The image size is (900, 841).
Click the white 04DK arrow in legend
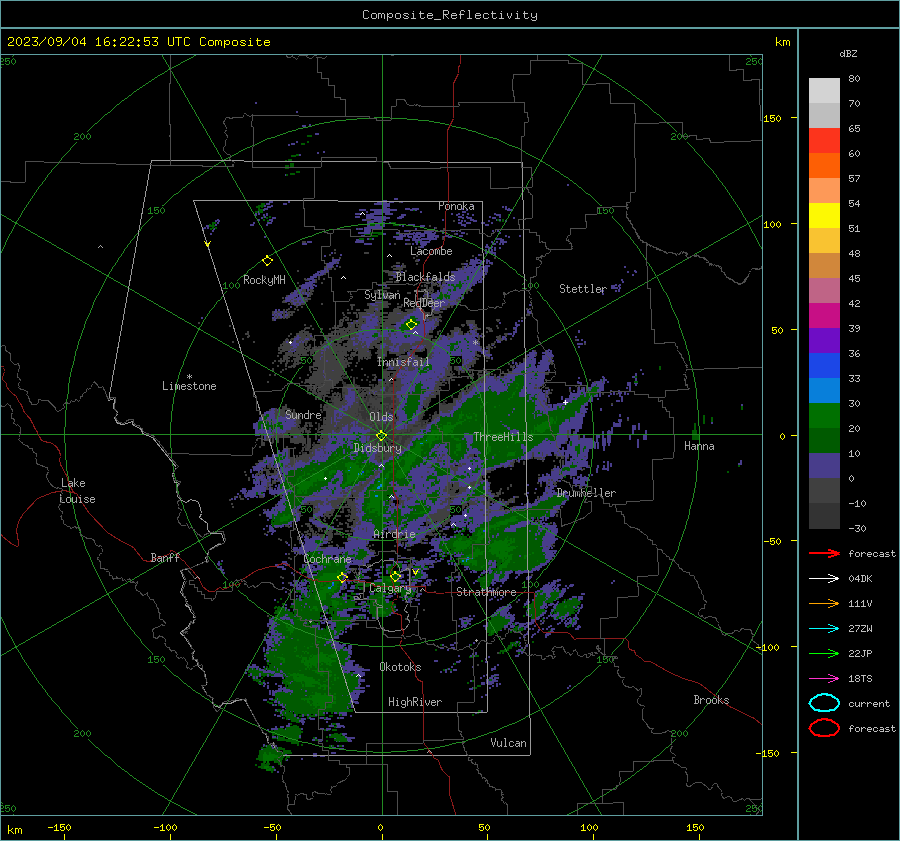[x=824, y=579]
